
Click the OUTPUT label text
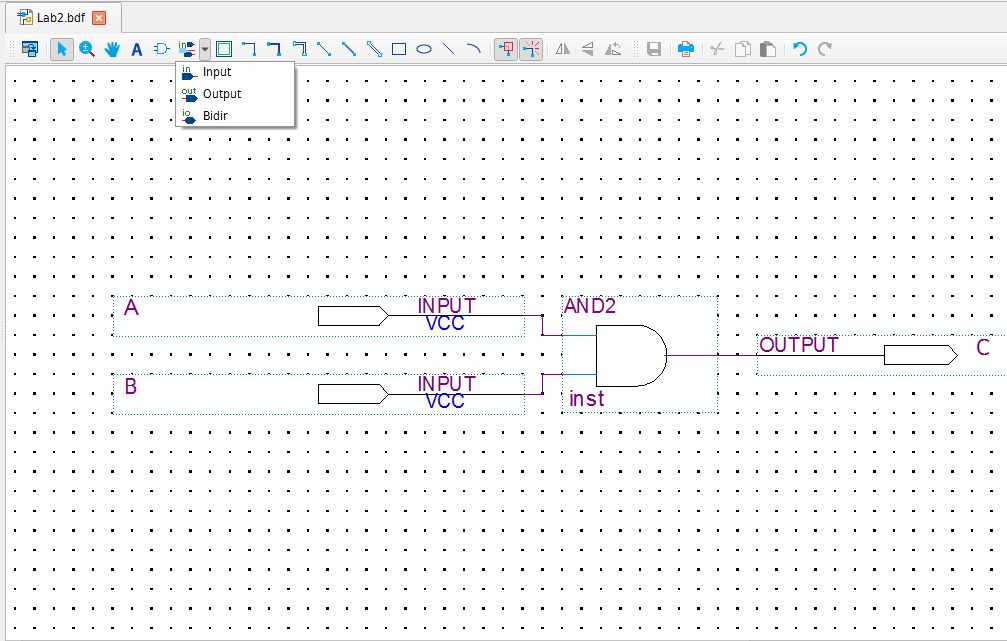point(799,345)
